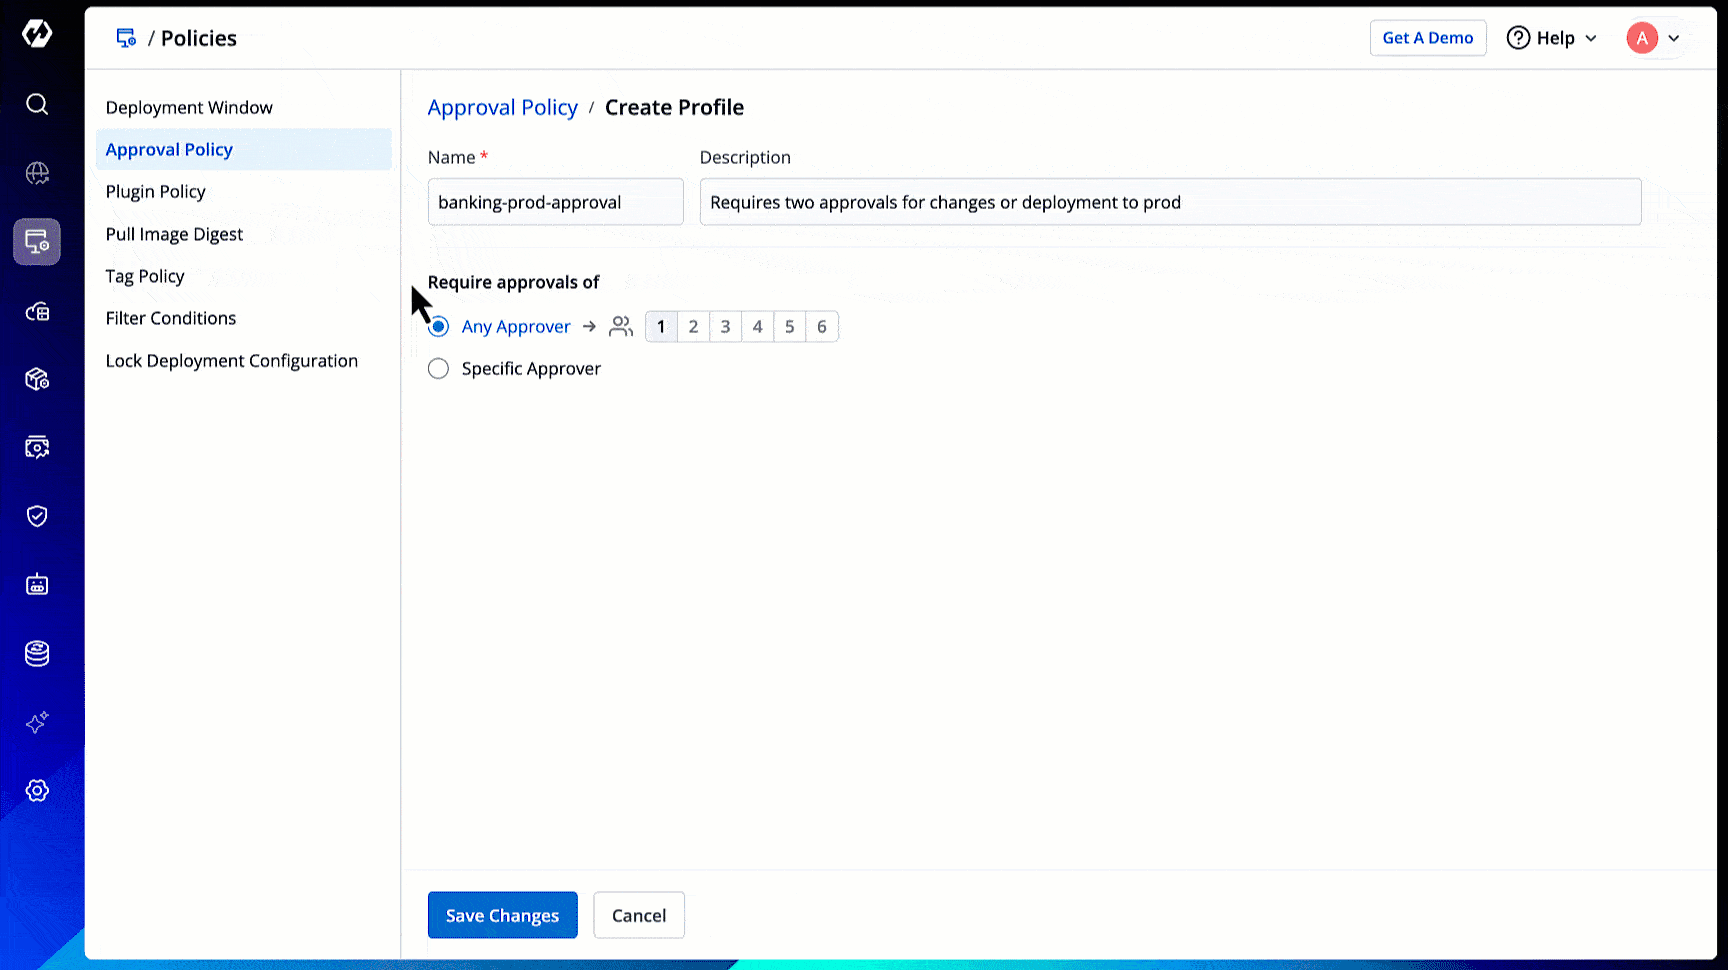Click the Description text field
Screen dimensions: 1728x970
pyautogui.click(x=1170, y=202)
